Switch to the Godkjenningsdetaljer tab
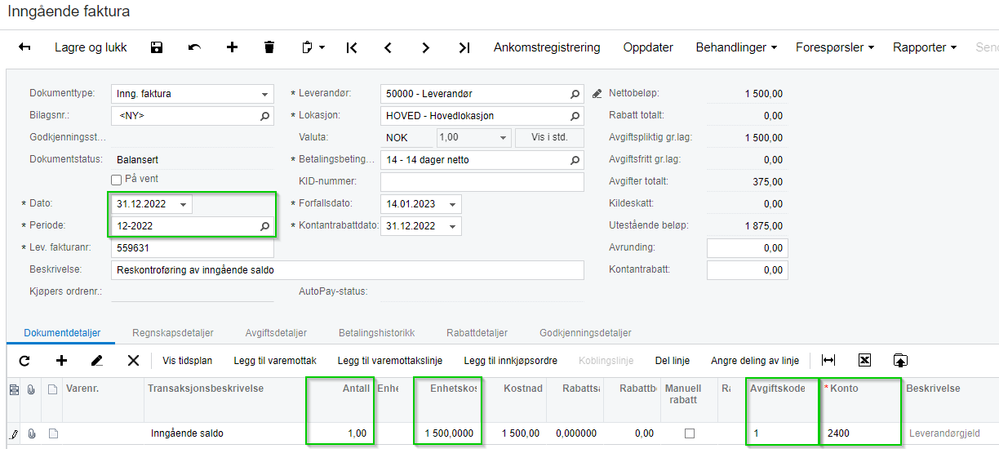The height and width of the screenshot is (449, 999). click(585, 333)
